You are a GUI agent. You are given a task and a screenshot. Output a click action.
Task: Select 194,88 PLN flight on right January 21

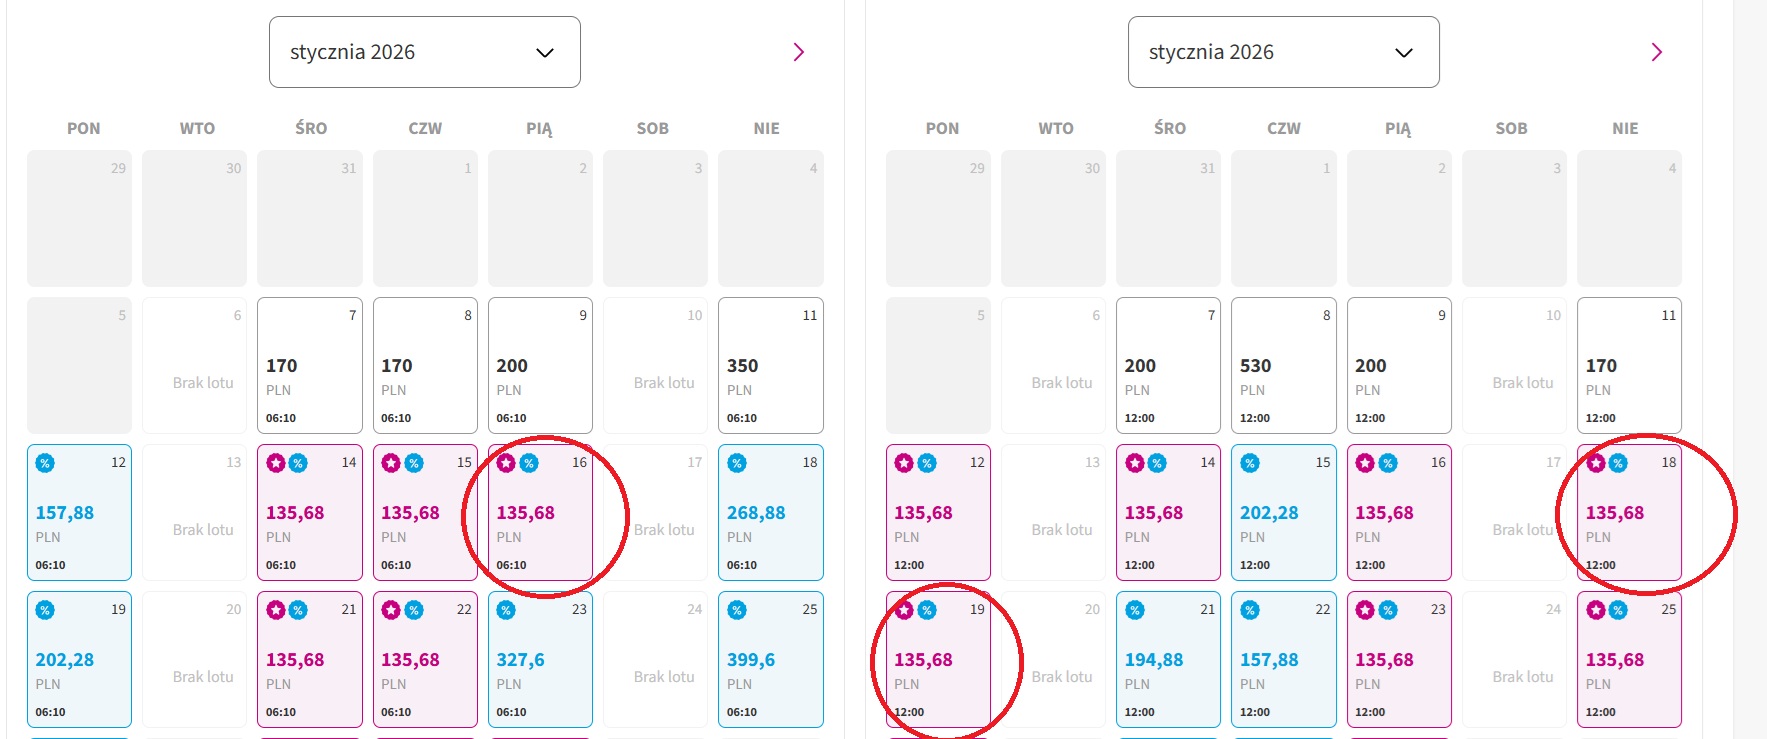point(1168,659)
